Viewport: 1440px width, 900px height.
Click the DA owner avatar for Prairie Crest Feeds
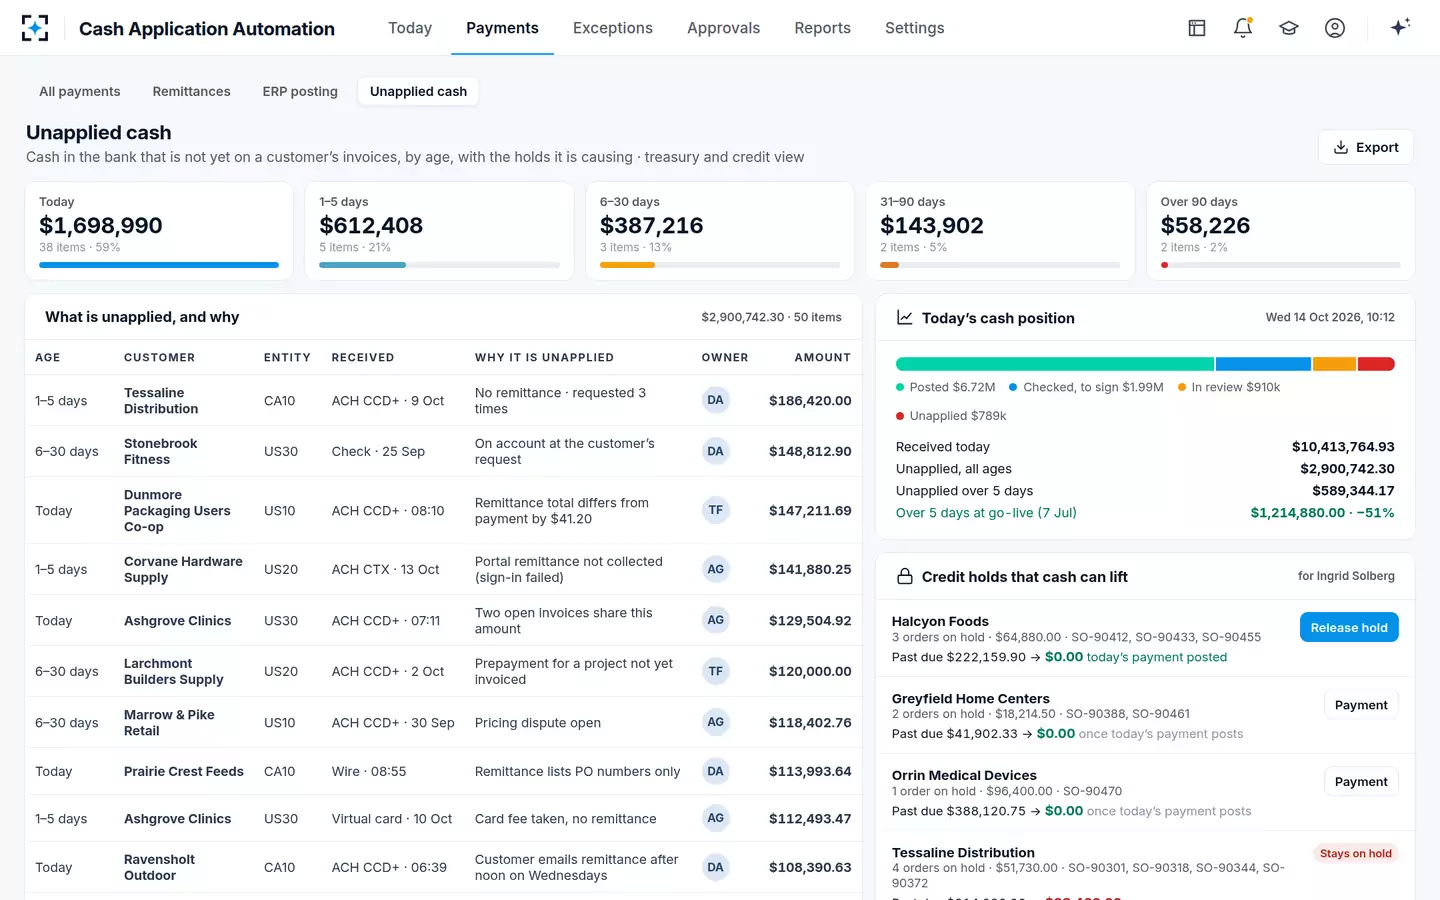coord(715,771)
